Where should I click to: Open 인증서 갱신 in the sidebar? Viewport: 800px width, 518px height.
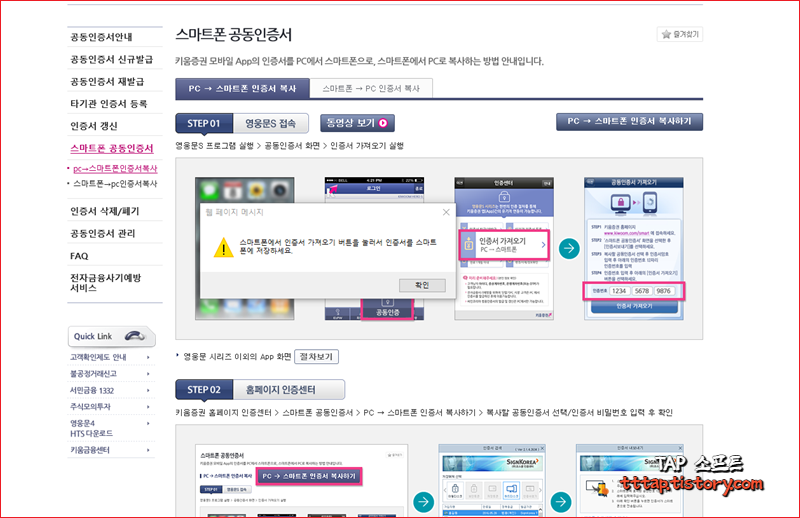coord(94,126)
